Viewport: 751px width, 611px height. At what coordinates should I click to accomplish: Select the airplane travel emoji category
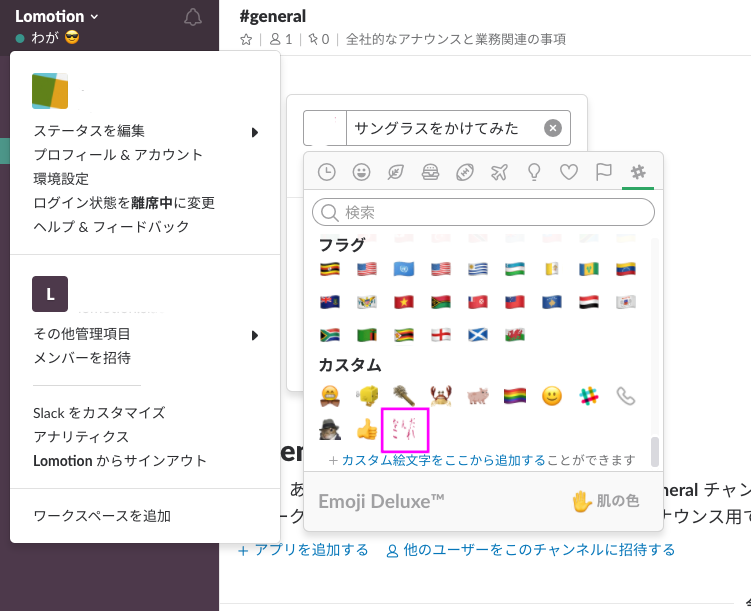click(x=500, y=172)
